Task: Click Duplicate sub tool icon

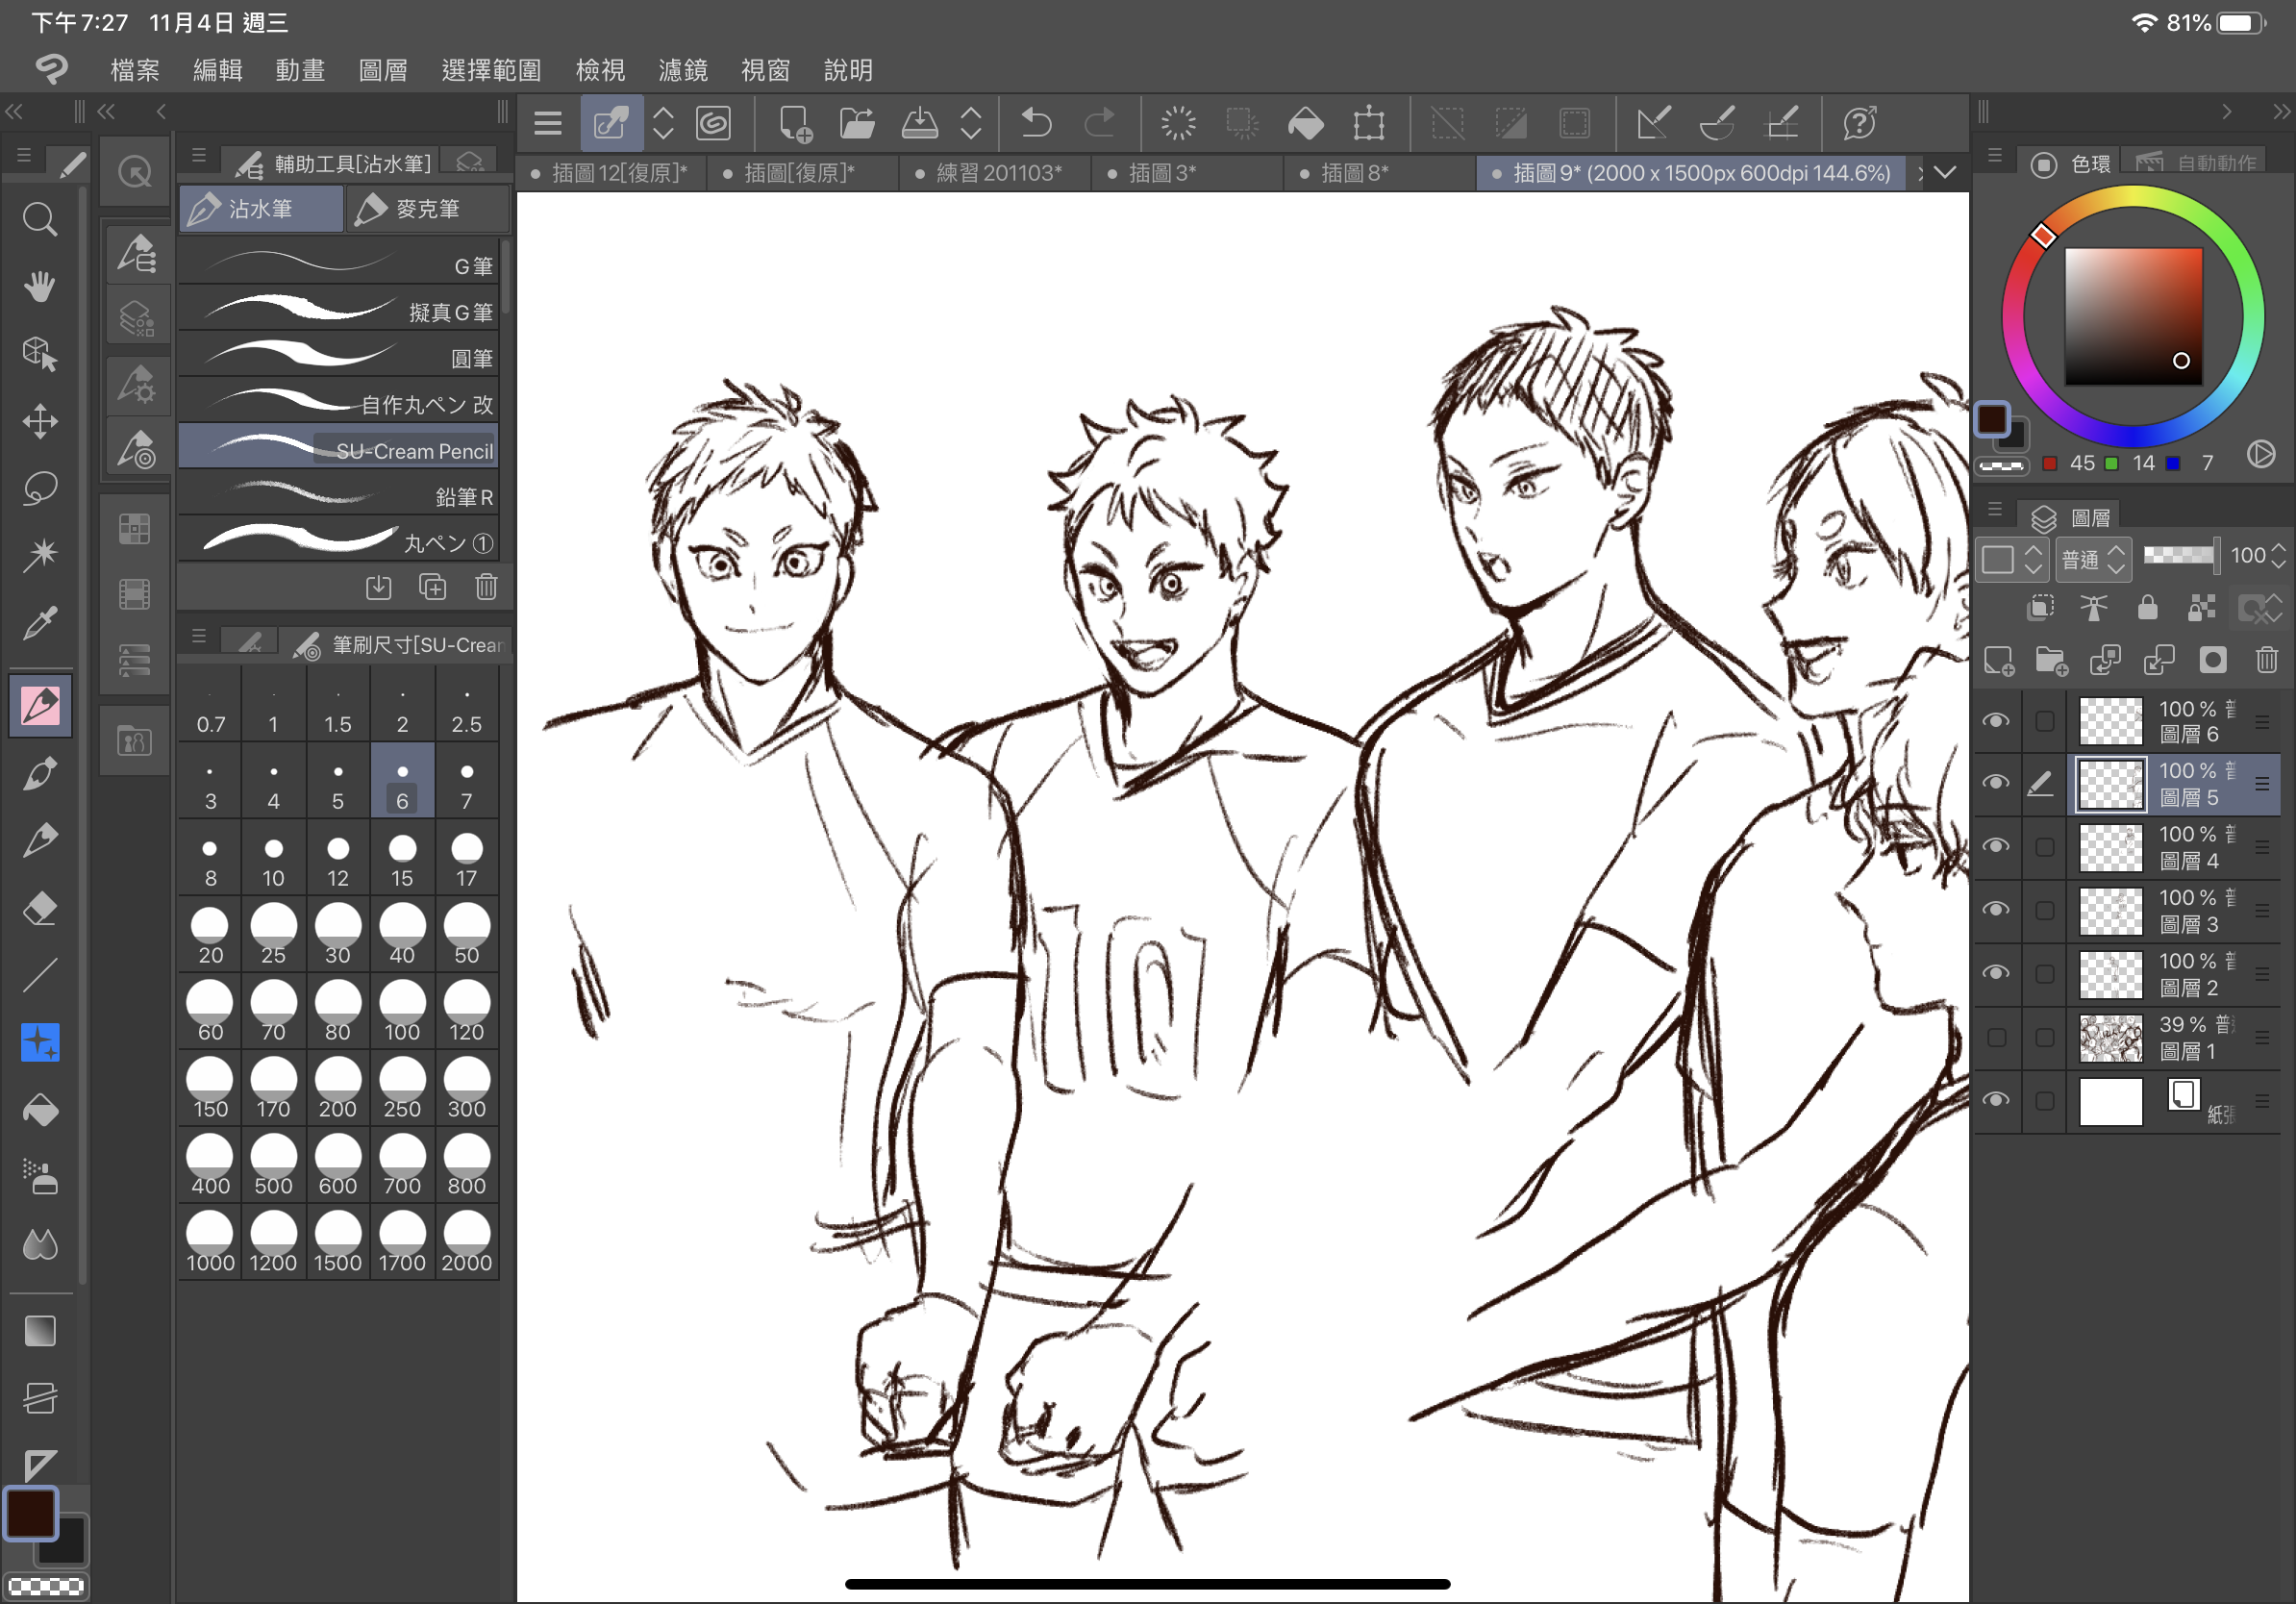Action: click(432, 587)
